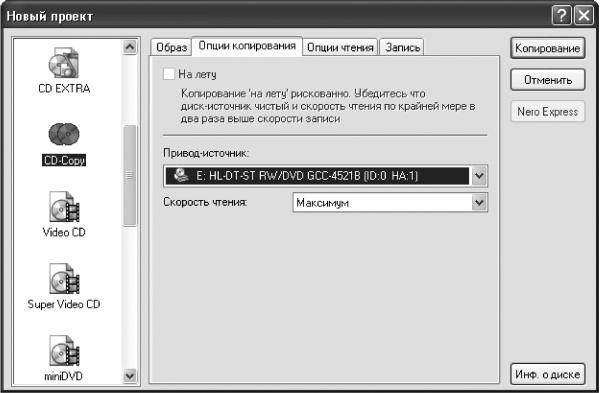
Task: Switch to the Образ tab
Action: click(171, 47)
